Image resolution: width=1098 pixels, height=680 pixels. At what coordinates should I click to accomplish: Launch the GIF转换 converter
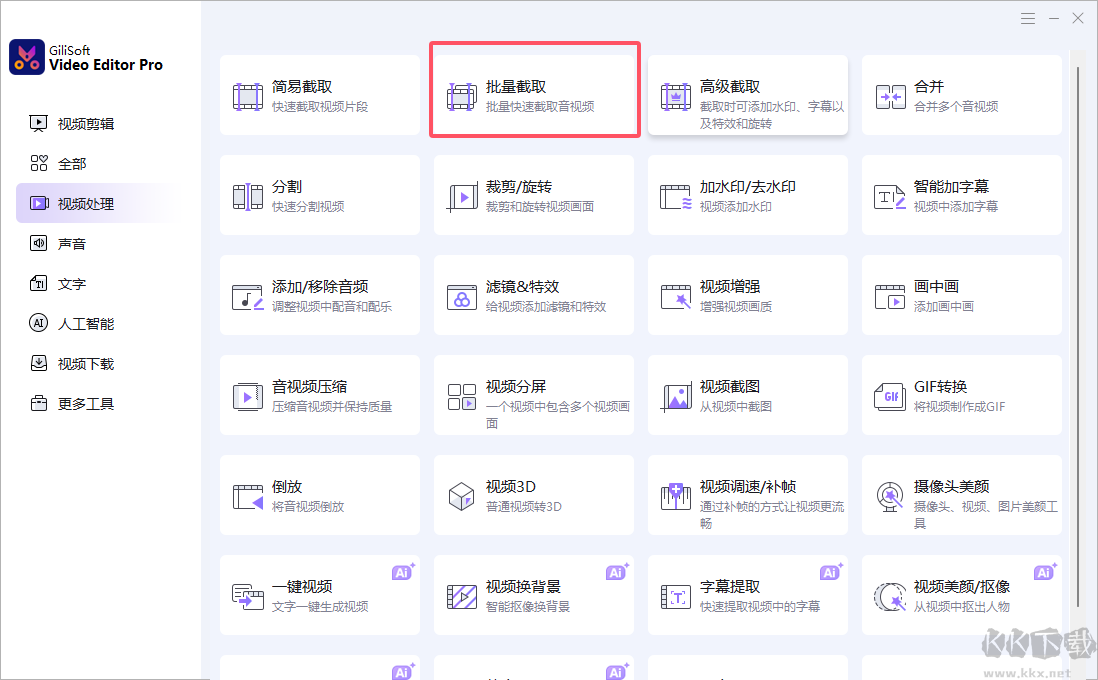[961, 396]
